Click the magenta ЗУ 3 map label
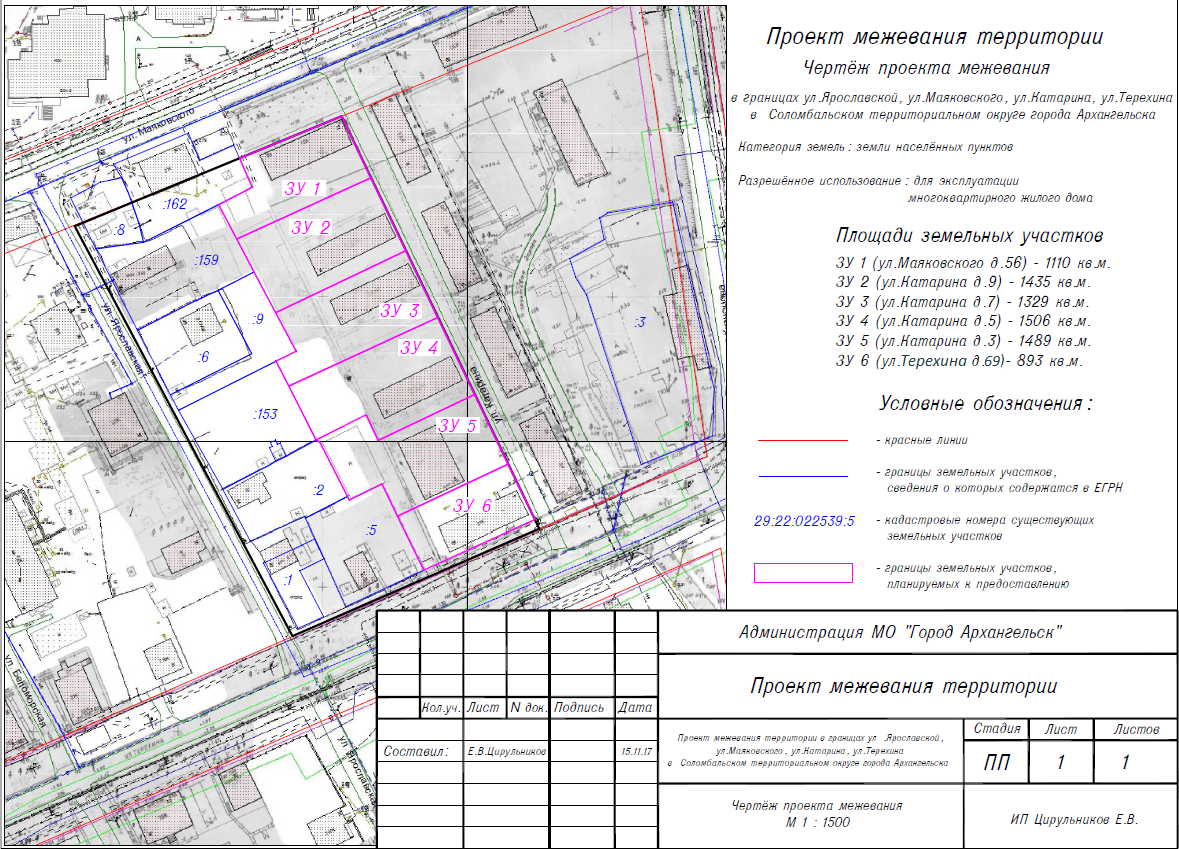Viewport: 1179px width, 849px height. 399,310
